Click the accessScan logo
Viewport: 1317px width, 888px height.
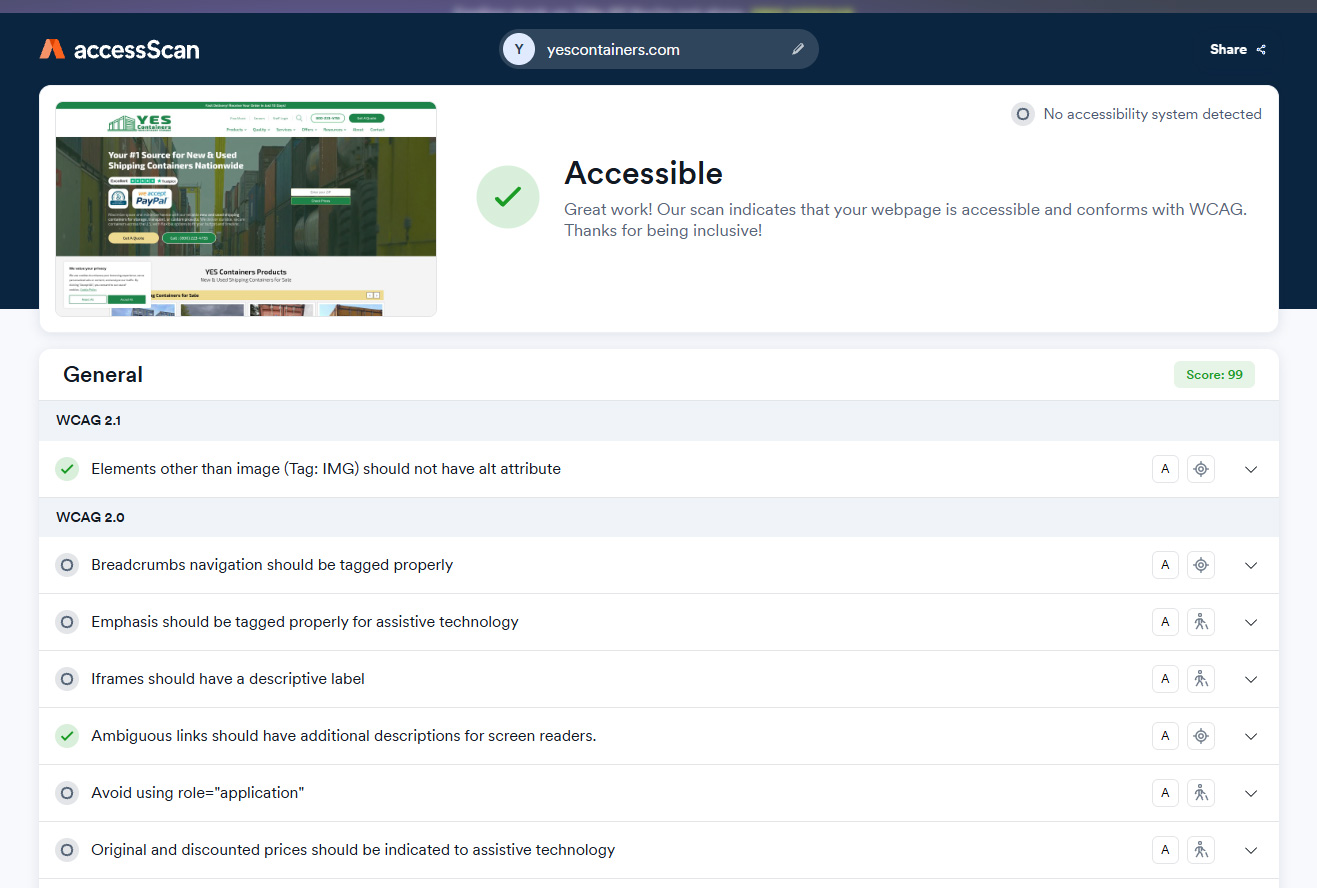119,49
